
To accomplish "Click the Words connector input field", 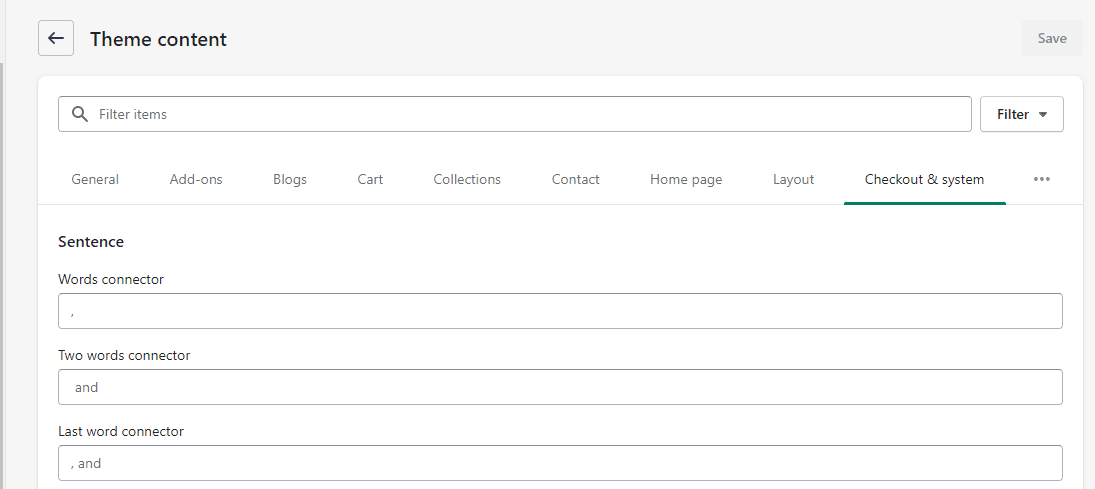I will pos(560,311).
